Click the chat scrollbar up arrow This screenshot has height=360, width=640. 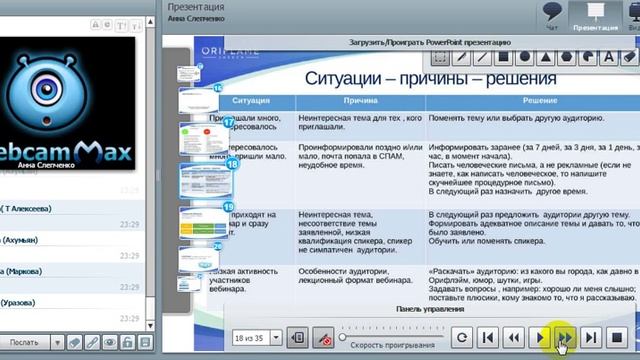pyautogui.click(x=150, y=21)
